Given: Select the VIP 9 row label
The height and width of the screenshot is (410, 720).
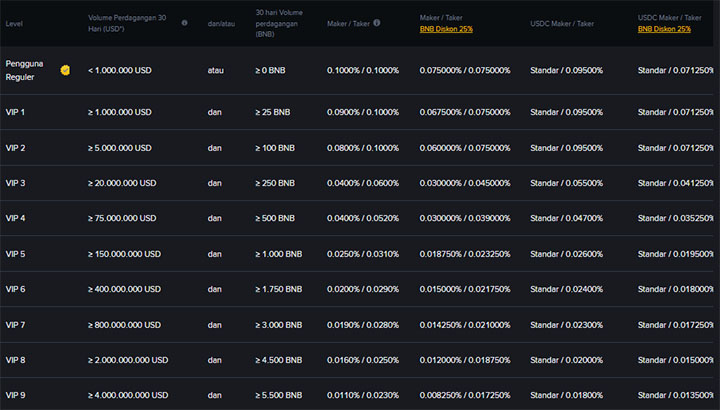Looking at the screenshot, I should point(15,395).
